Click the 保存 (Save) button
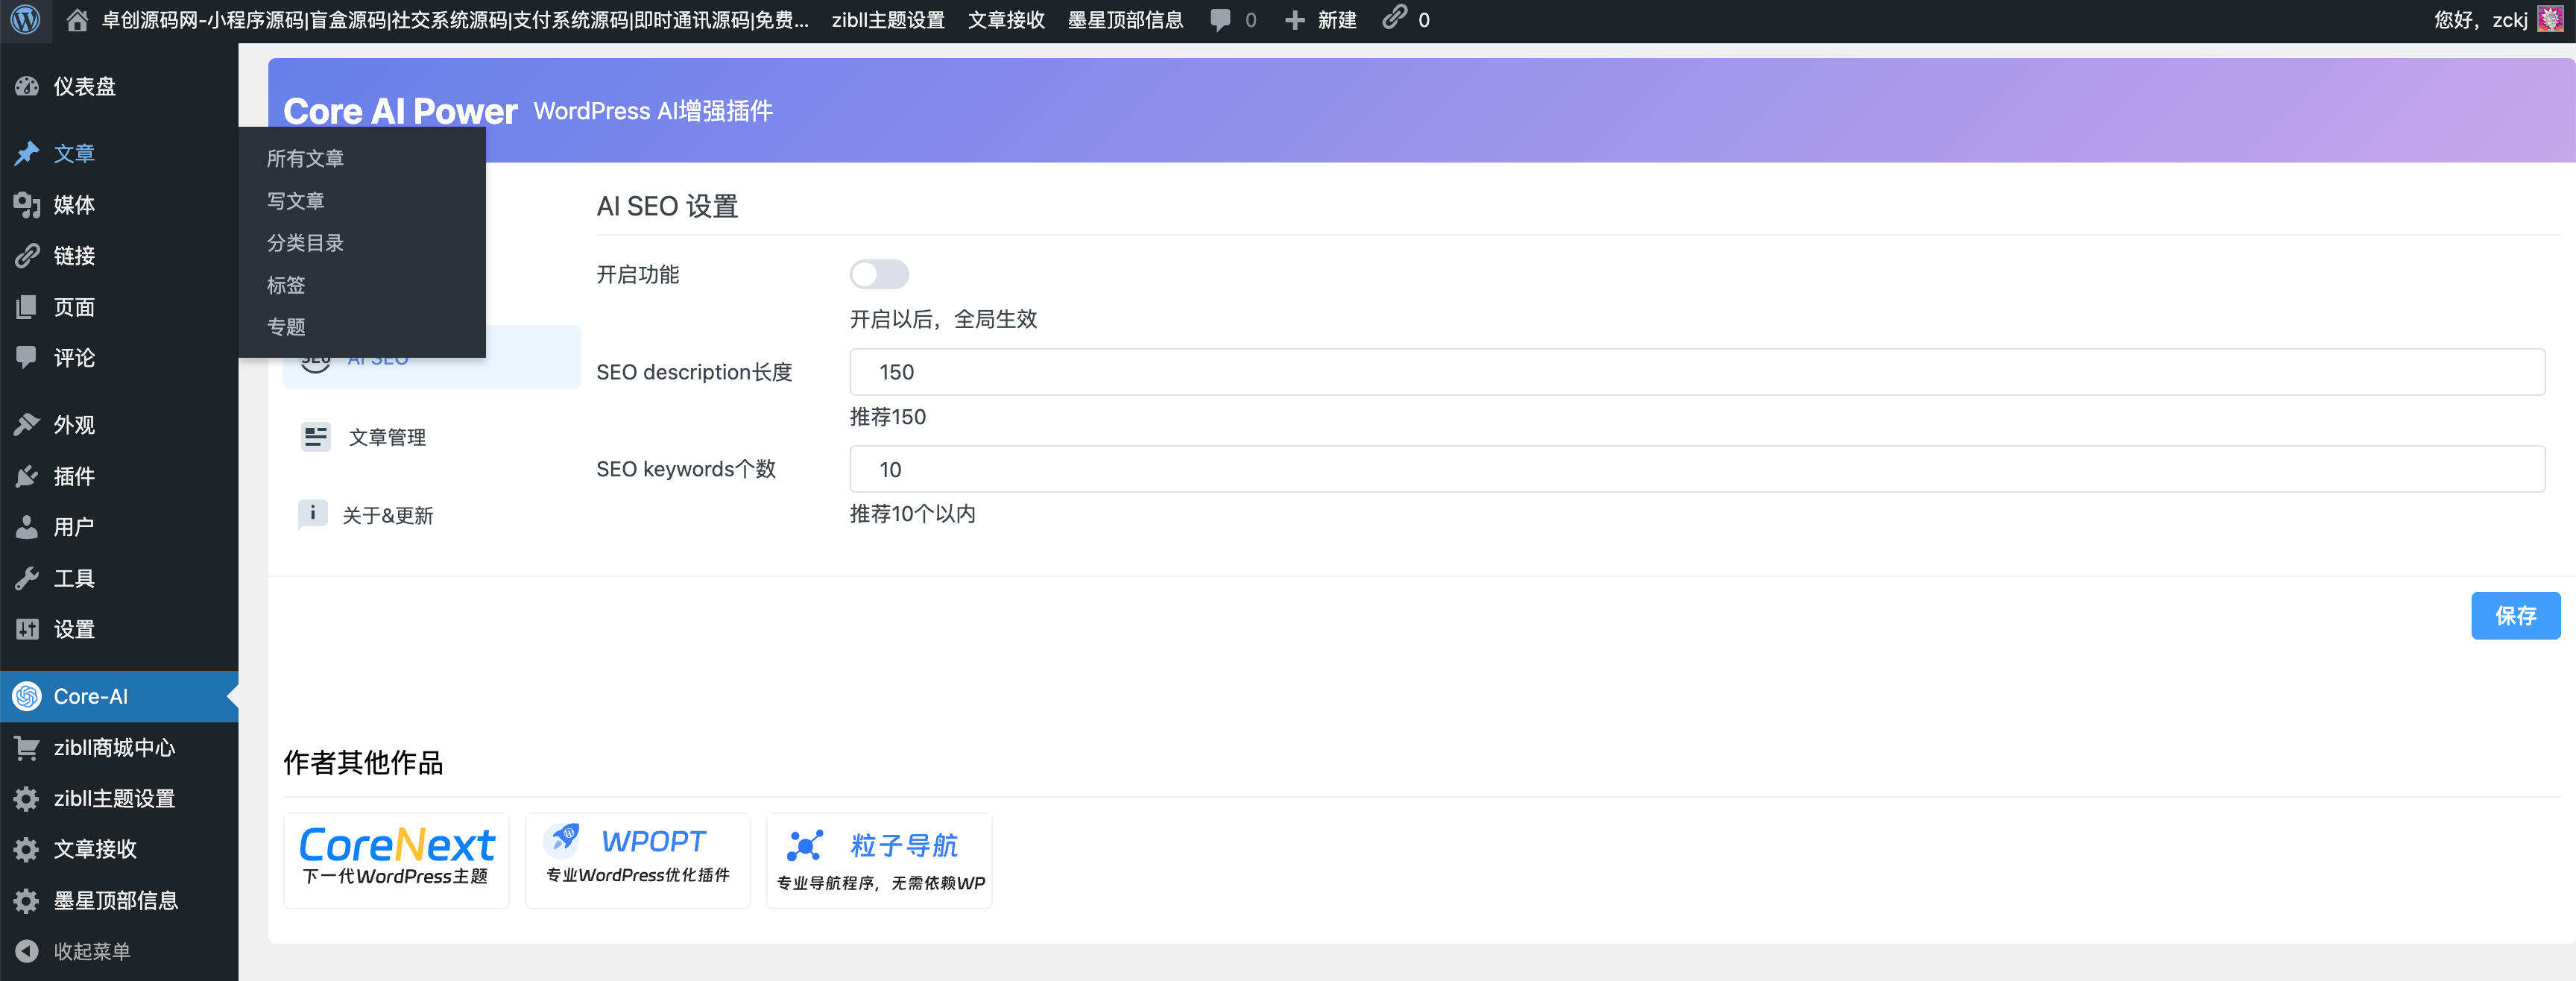2576x981 pixels. coord(2515,616)
